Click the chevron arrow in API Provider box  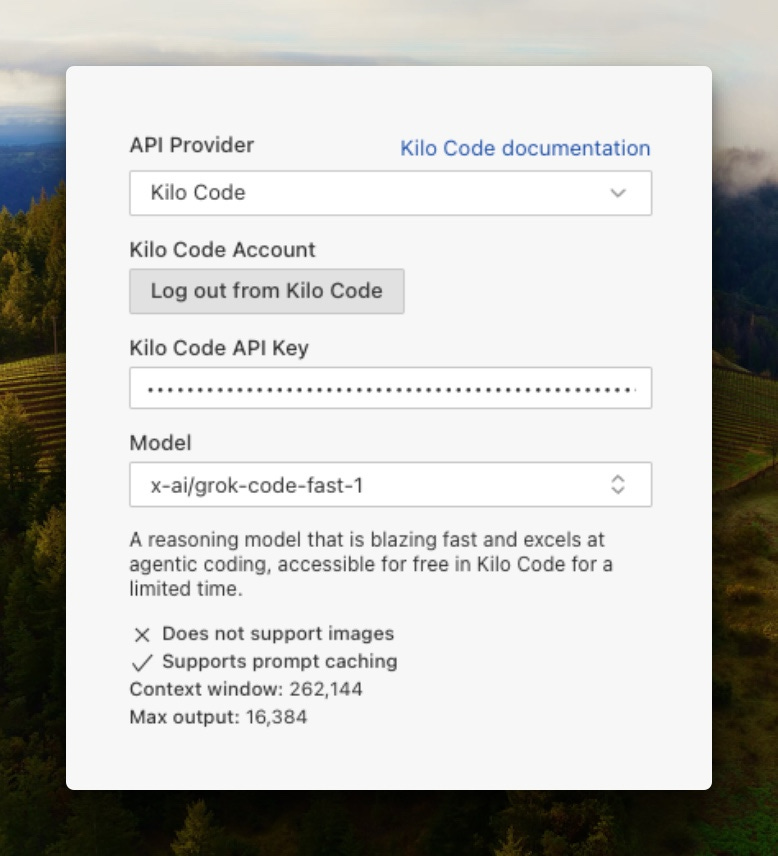click(618, 193)
